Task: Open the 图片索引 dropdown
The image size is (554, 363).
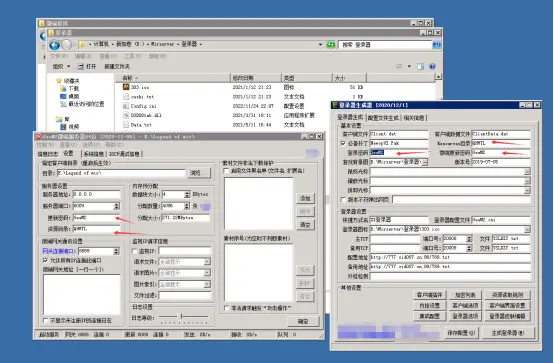Action: point(207,284)
